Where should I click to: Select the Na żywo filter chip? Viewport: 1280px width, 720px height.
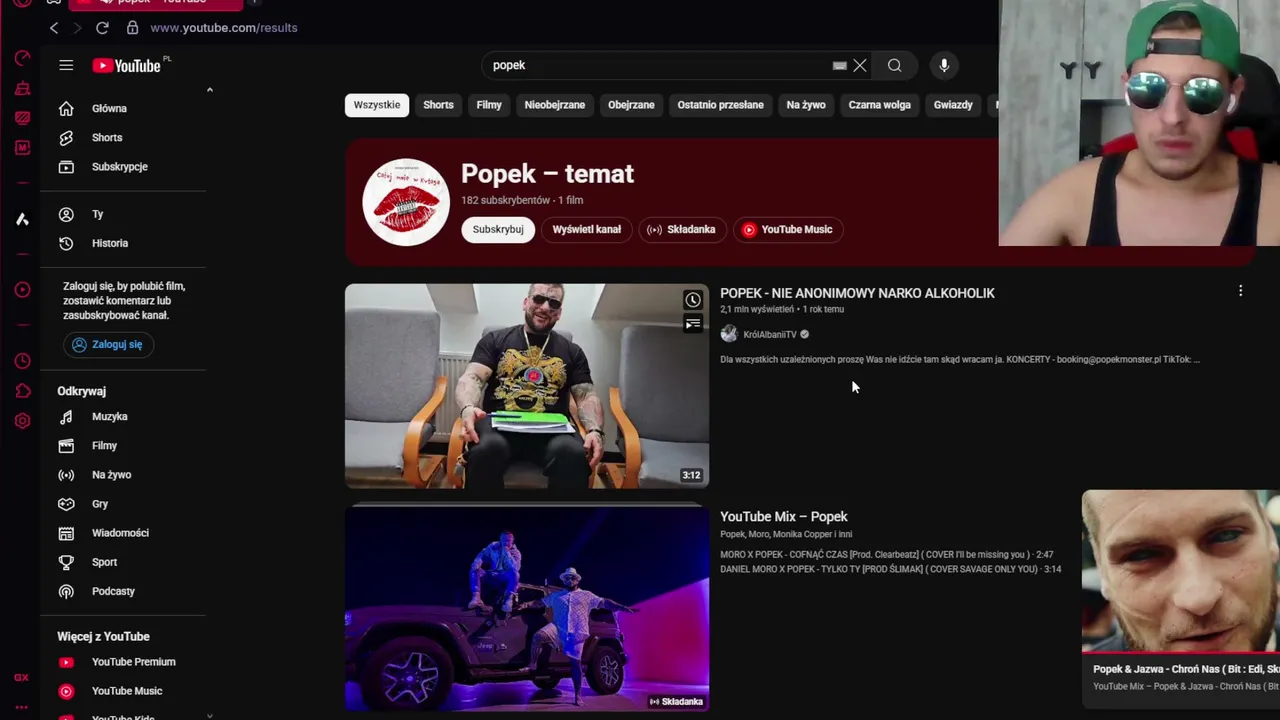(x=806, y=105)
